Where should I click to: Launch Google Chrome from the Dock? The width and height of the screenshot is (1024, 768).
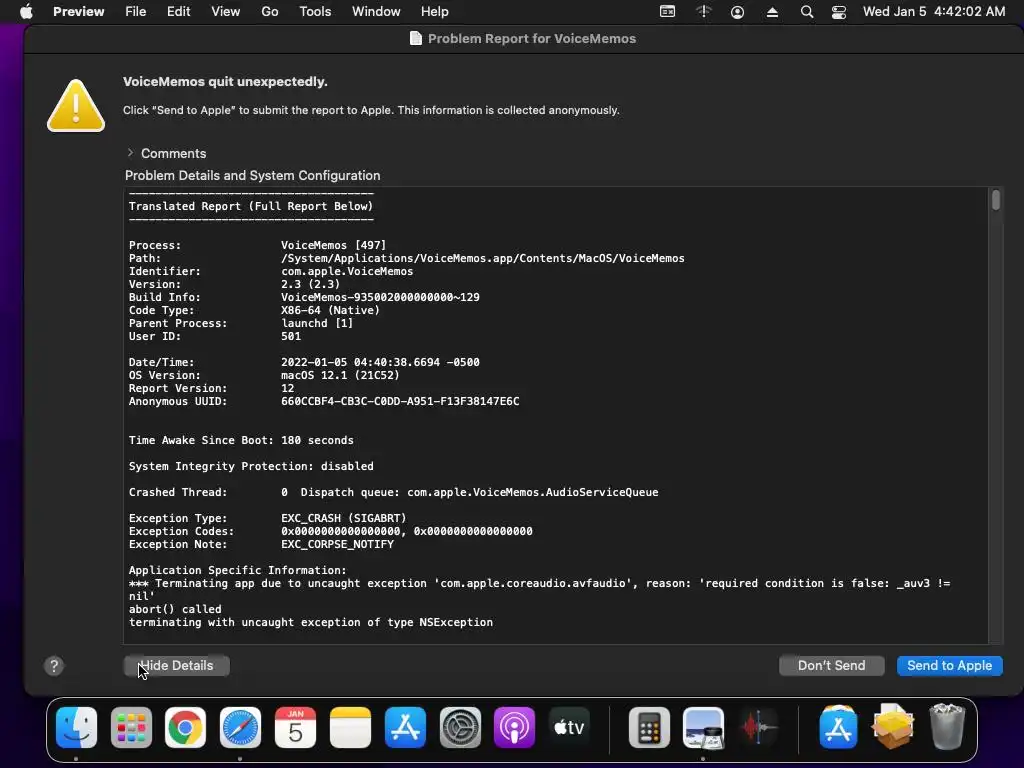pos(185,727)
